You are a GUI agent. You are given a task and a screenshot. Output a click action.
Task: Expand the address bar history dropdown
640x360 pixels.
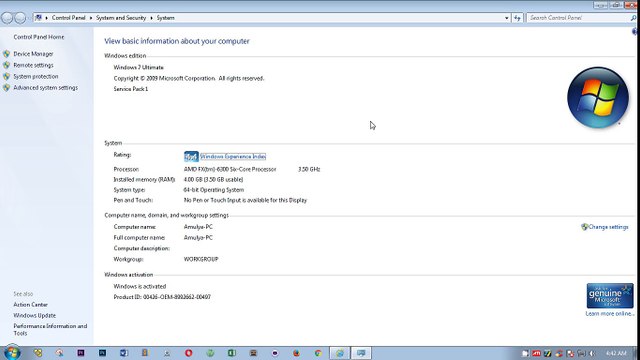[507, 18]
